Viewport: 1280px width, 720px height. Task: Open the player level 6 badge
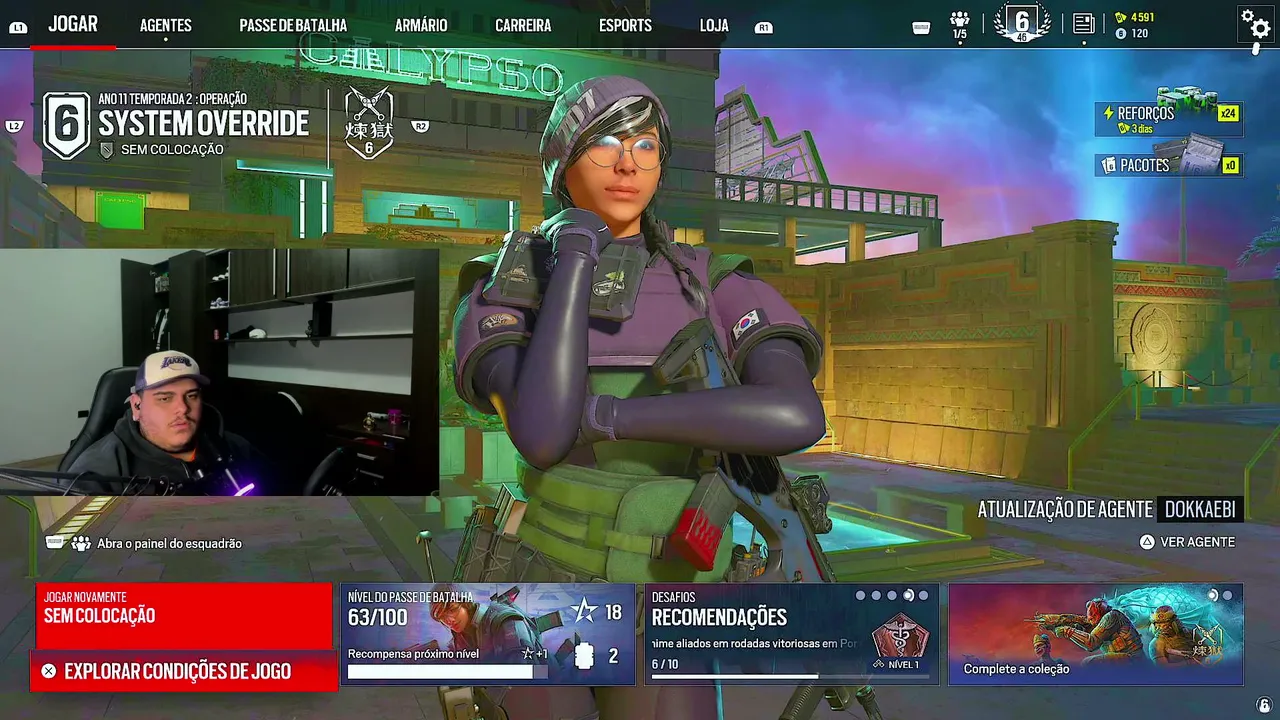coord(1022,24)
